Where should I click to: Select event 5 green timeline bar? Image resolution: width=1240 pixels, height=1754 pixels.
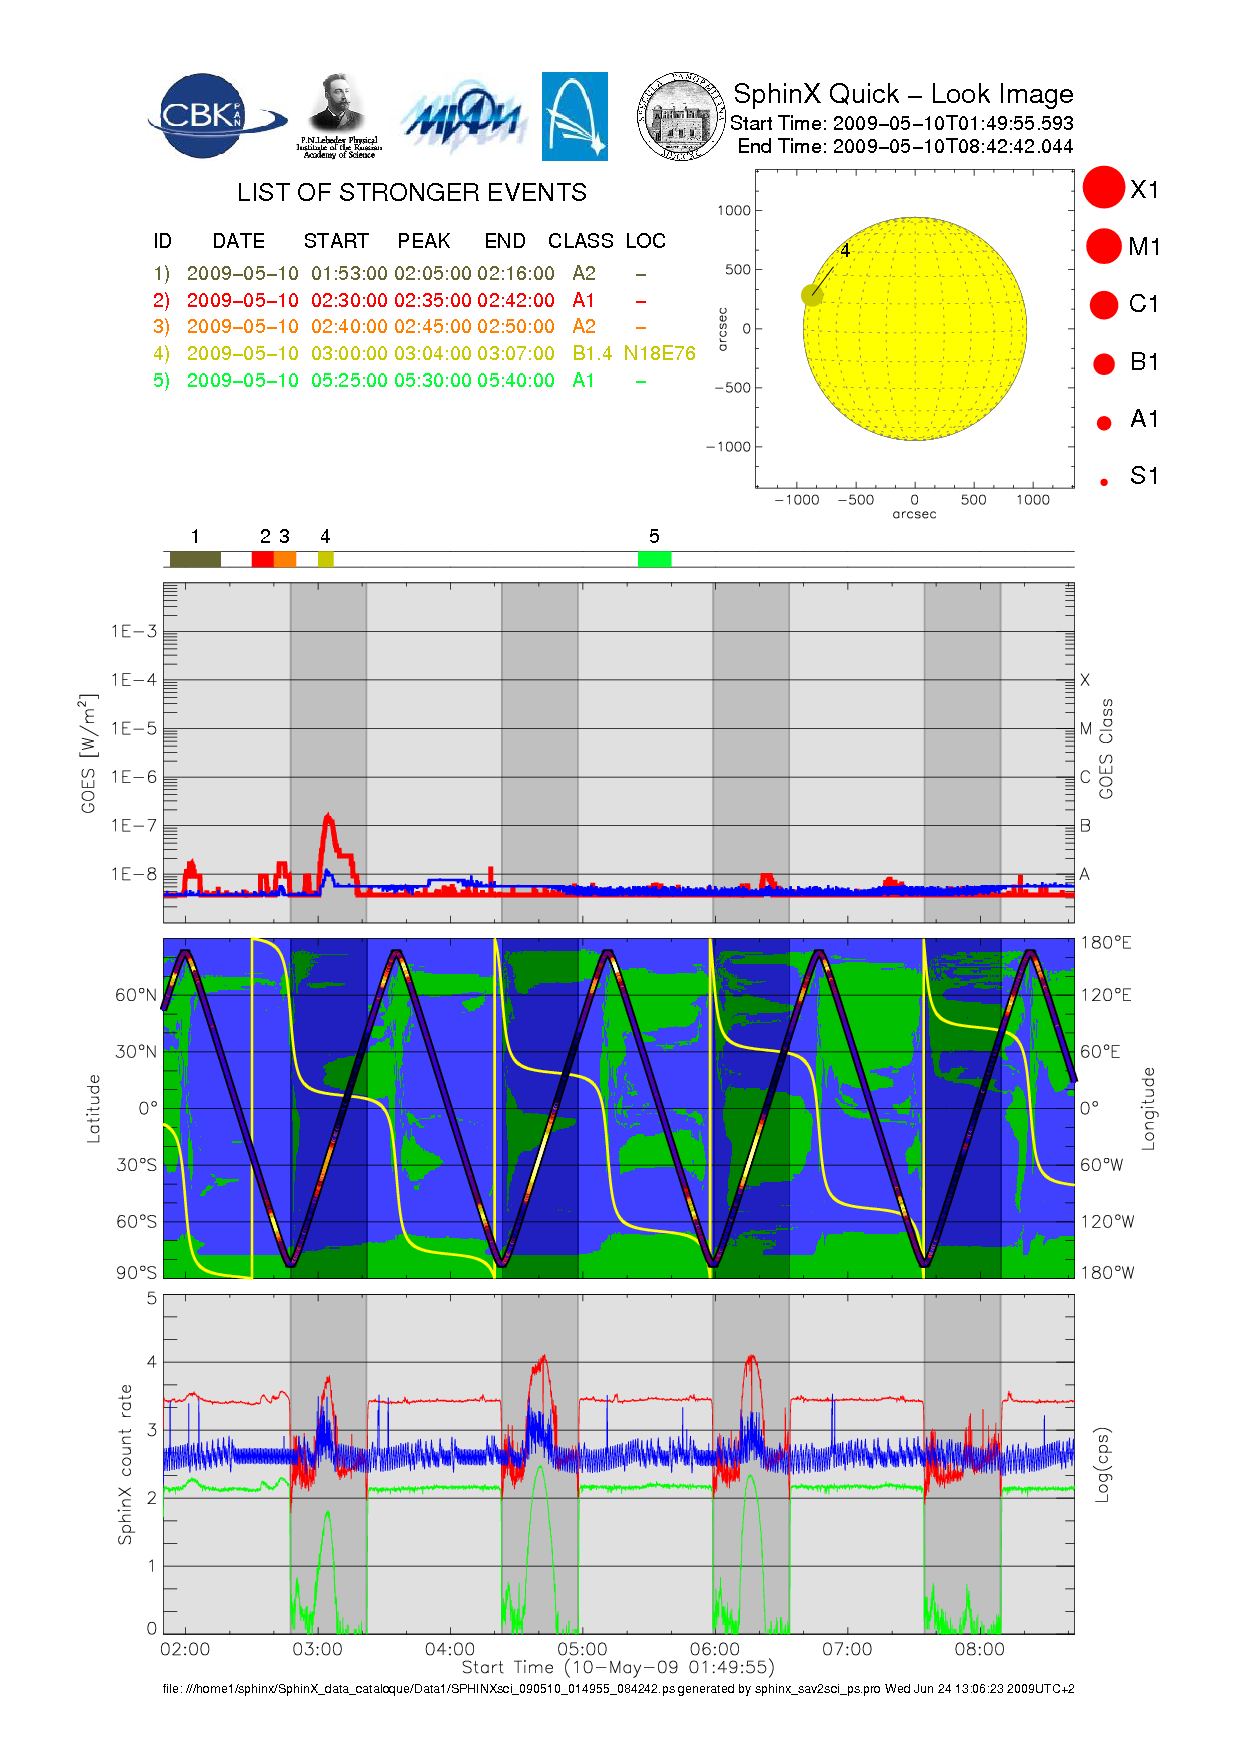coord(654,559)
